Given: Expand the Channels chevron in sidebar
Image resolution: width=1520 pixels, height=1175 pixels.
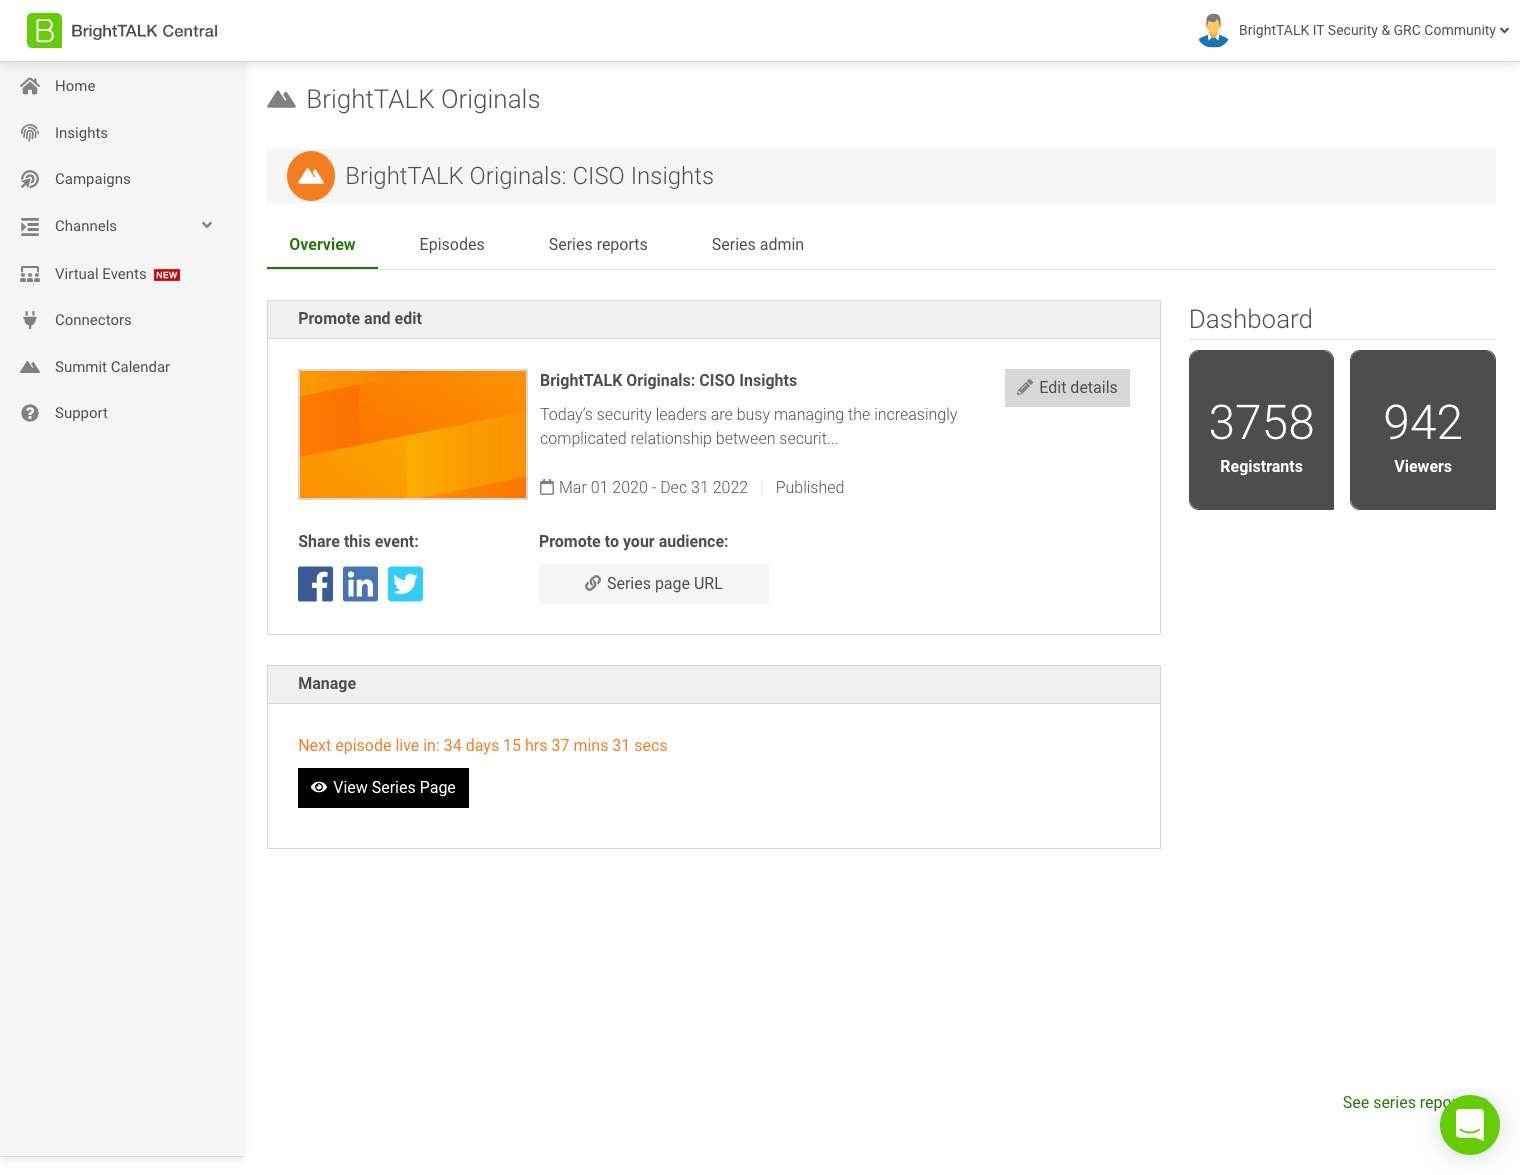Looking at the screenshot, I should tap(207, 225).
